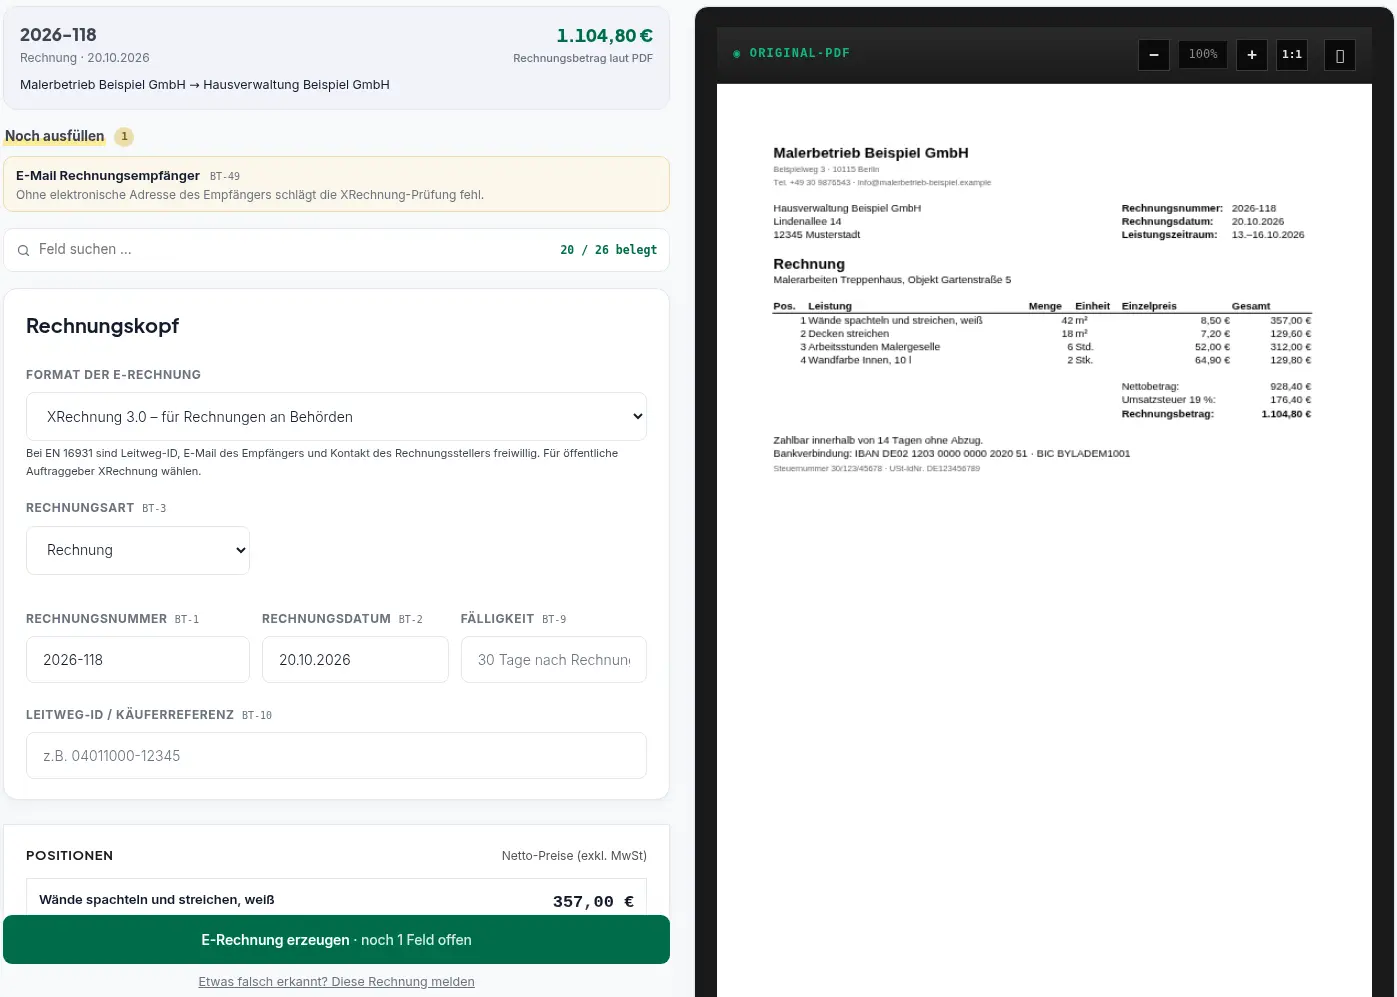Viewport: 1397px width, 997px height.
Task: Click 'Netto-Preise (exkl. MwSt)' label
Action: point(574,856)
